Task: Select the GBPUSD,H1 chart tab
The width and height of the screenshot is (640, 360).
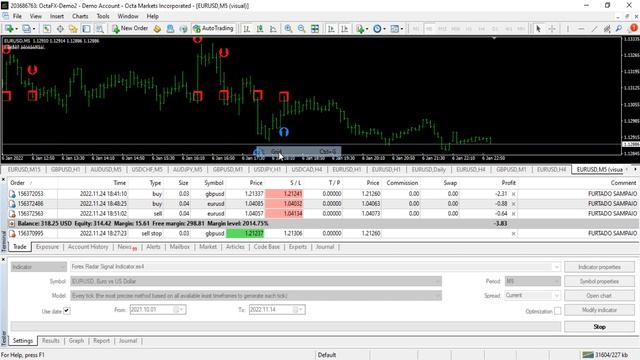Action: (65, 169)
